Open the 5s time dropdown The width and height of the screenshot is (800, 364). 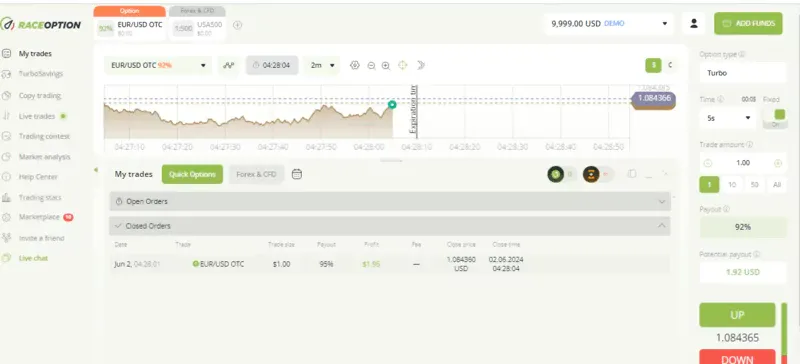(x=729, y=118)
